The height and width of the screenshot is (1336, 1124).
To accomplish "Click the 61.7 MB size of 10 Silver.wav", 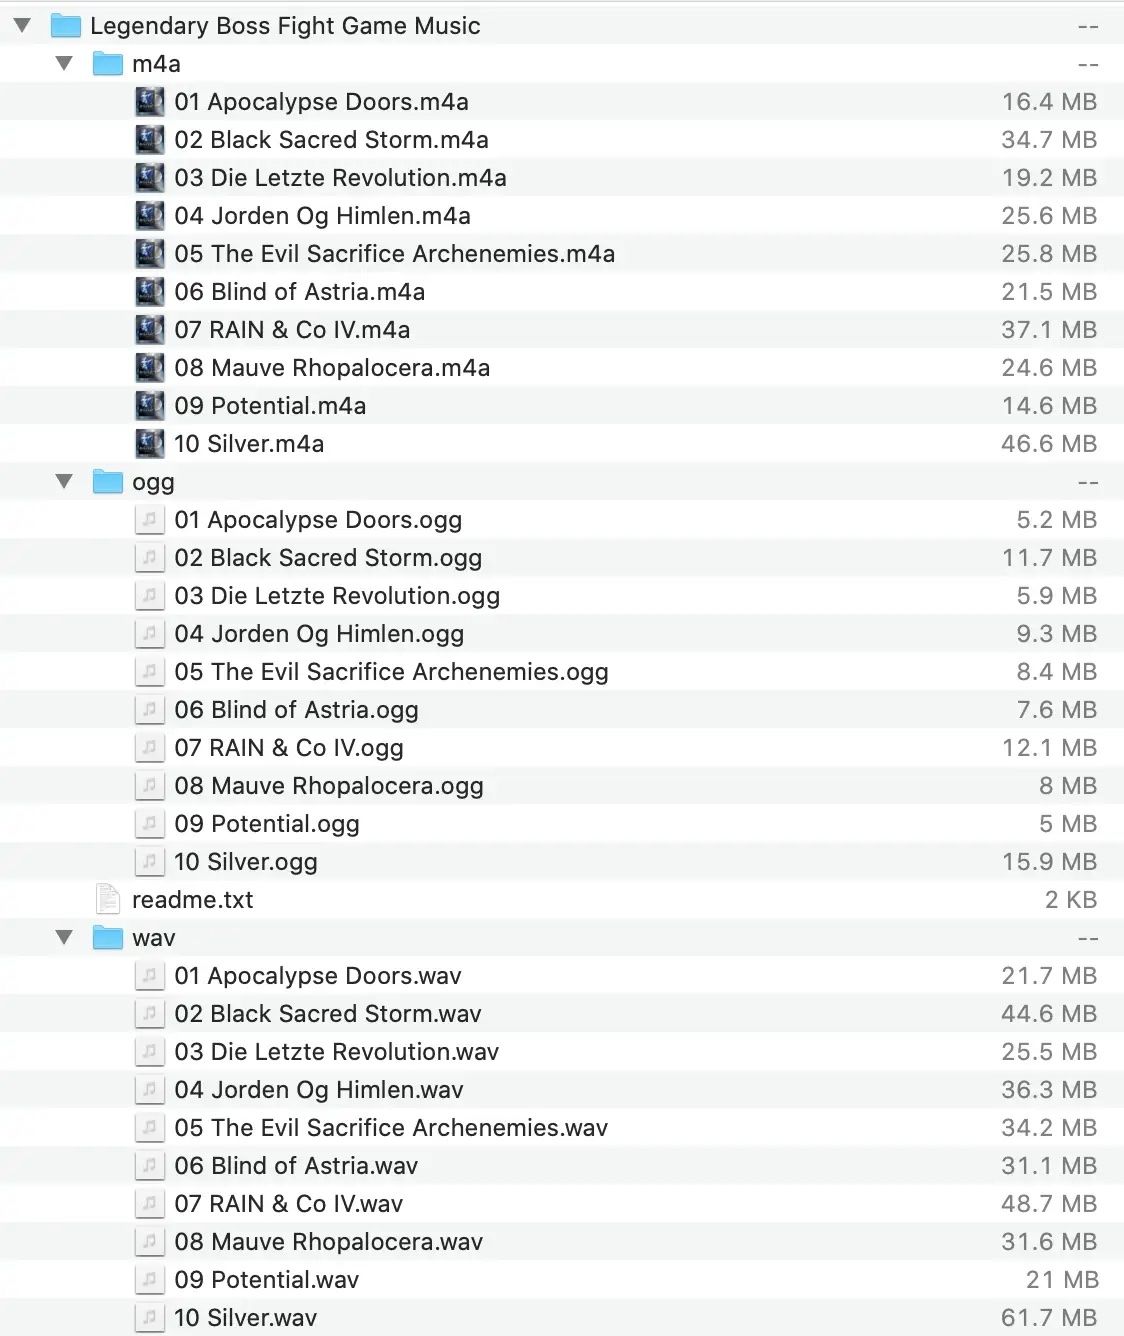I will click(1048, 1318).
